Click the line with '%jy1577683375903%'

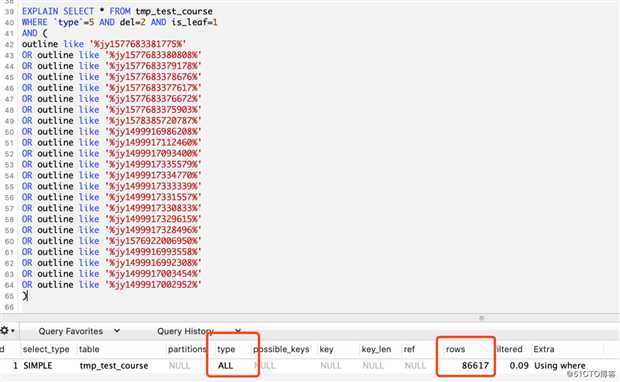tap(112, 110)
